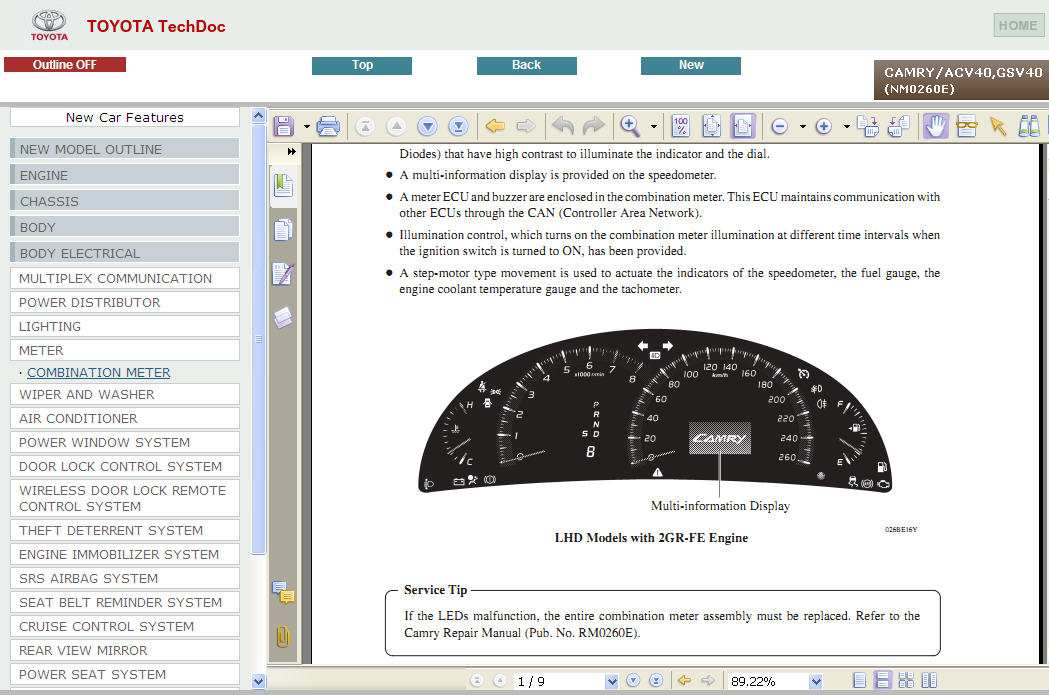Toggle the Outline OFF button

coord(65,65)
